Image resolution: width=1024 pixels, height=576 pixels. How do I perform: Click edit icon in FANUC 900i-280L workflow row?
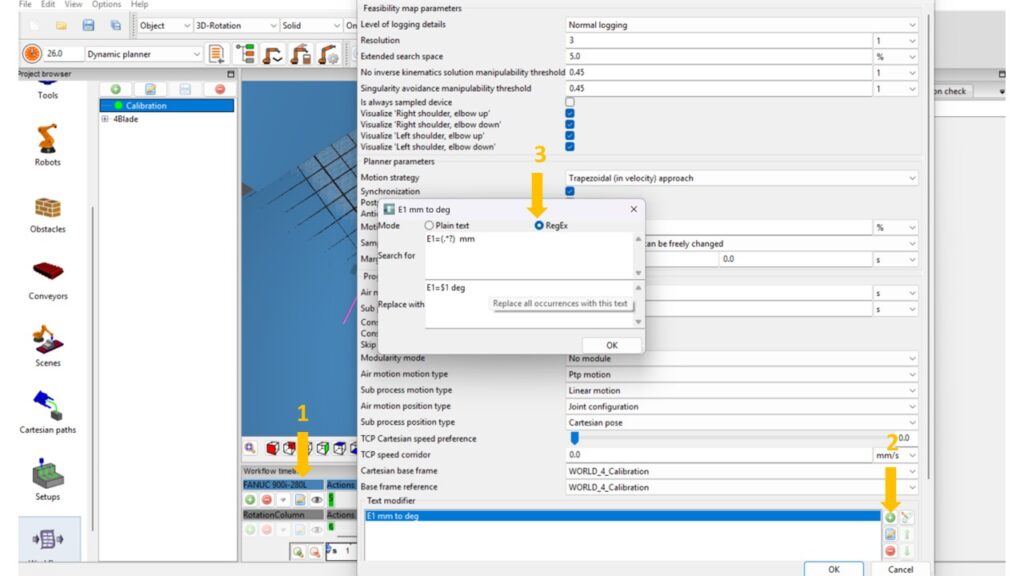pos(300,500)
